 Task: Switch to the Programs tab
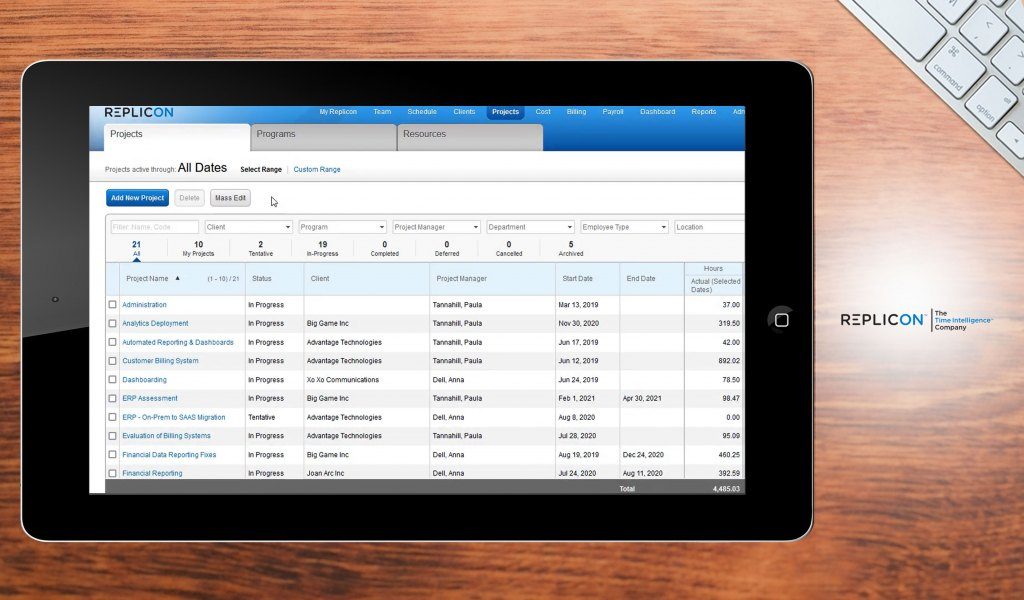click(x=322, y=135)
